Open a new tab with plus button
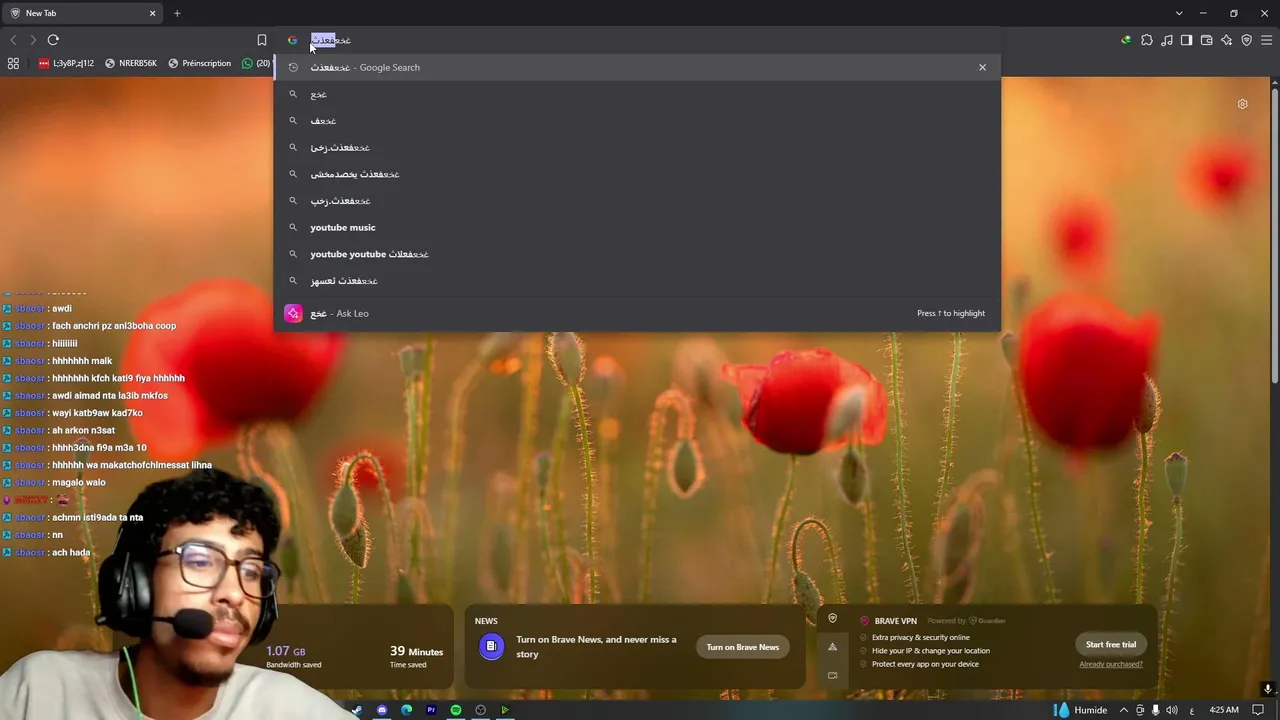 (177, 13)
